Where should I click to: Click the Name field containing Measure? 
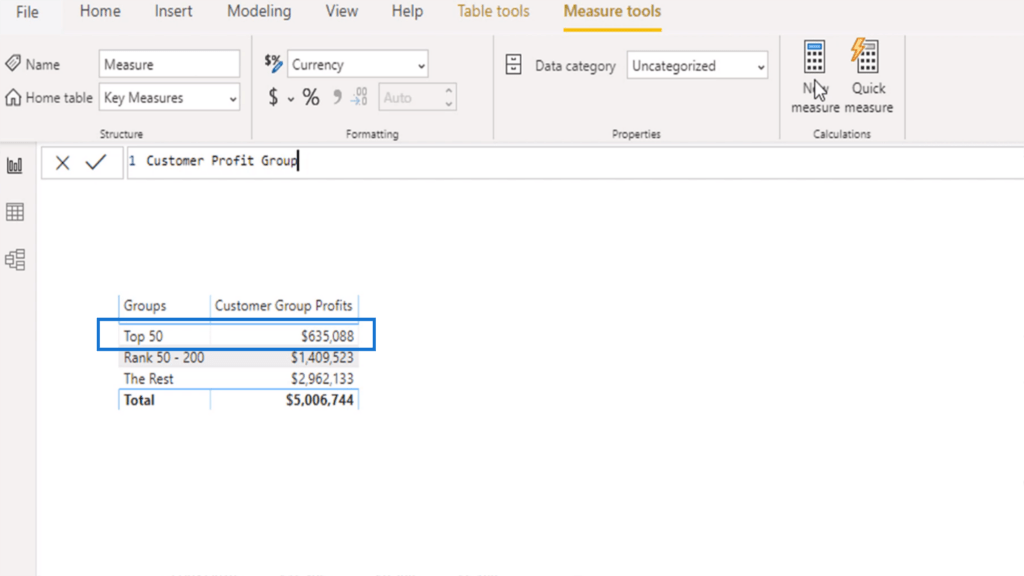[169, 64]
